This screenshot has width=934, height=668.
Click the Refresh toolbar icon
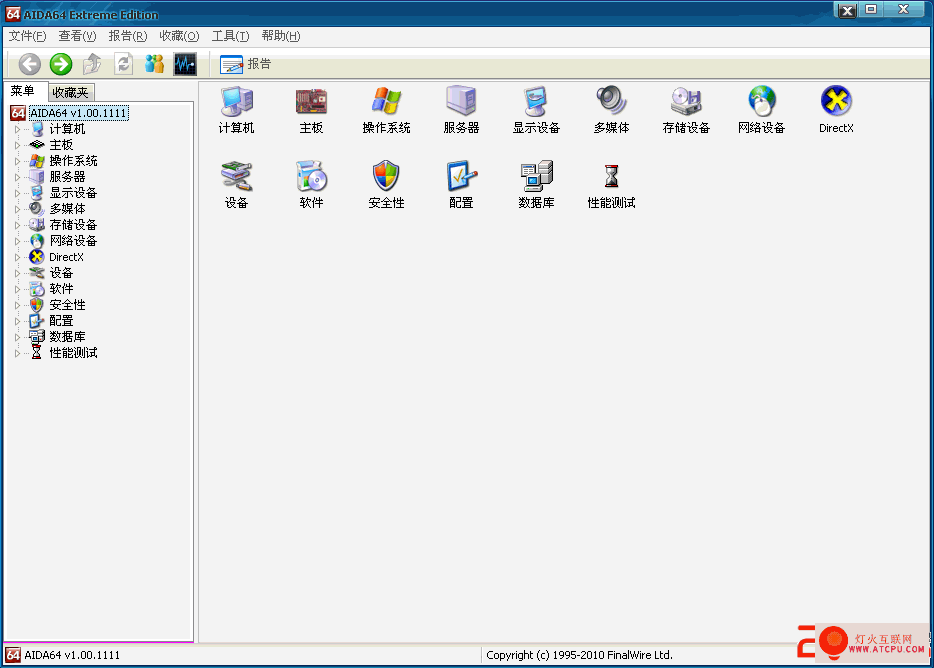(x=123, y=64)
